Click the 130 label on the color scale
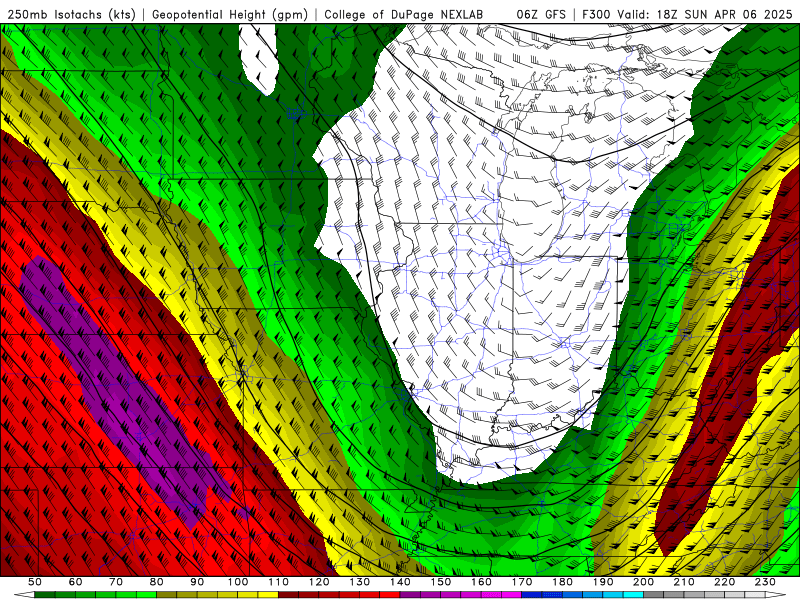Screen dimensions: 800x600 pyautogui.click(x=360, y=582)
